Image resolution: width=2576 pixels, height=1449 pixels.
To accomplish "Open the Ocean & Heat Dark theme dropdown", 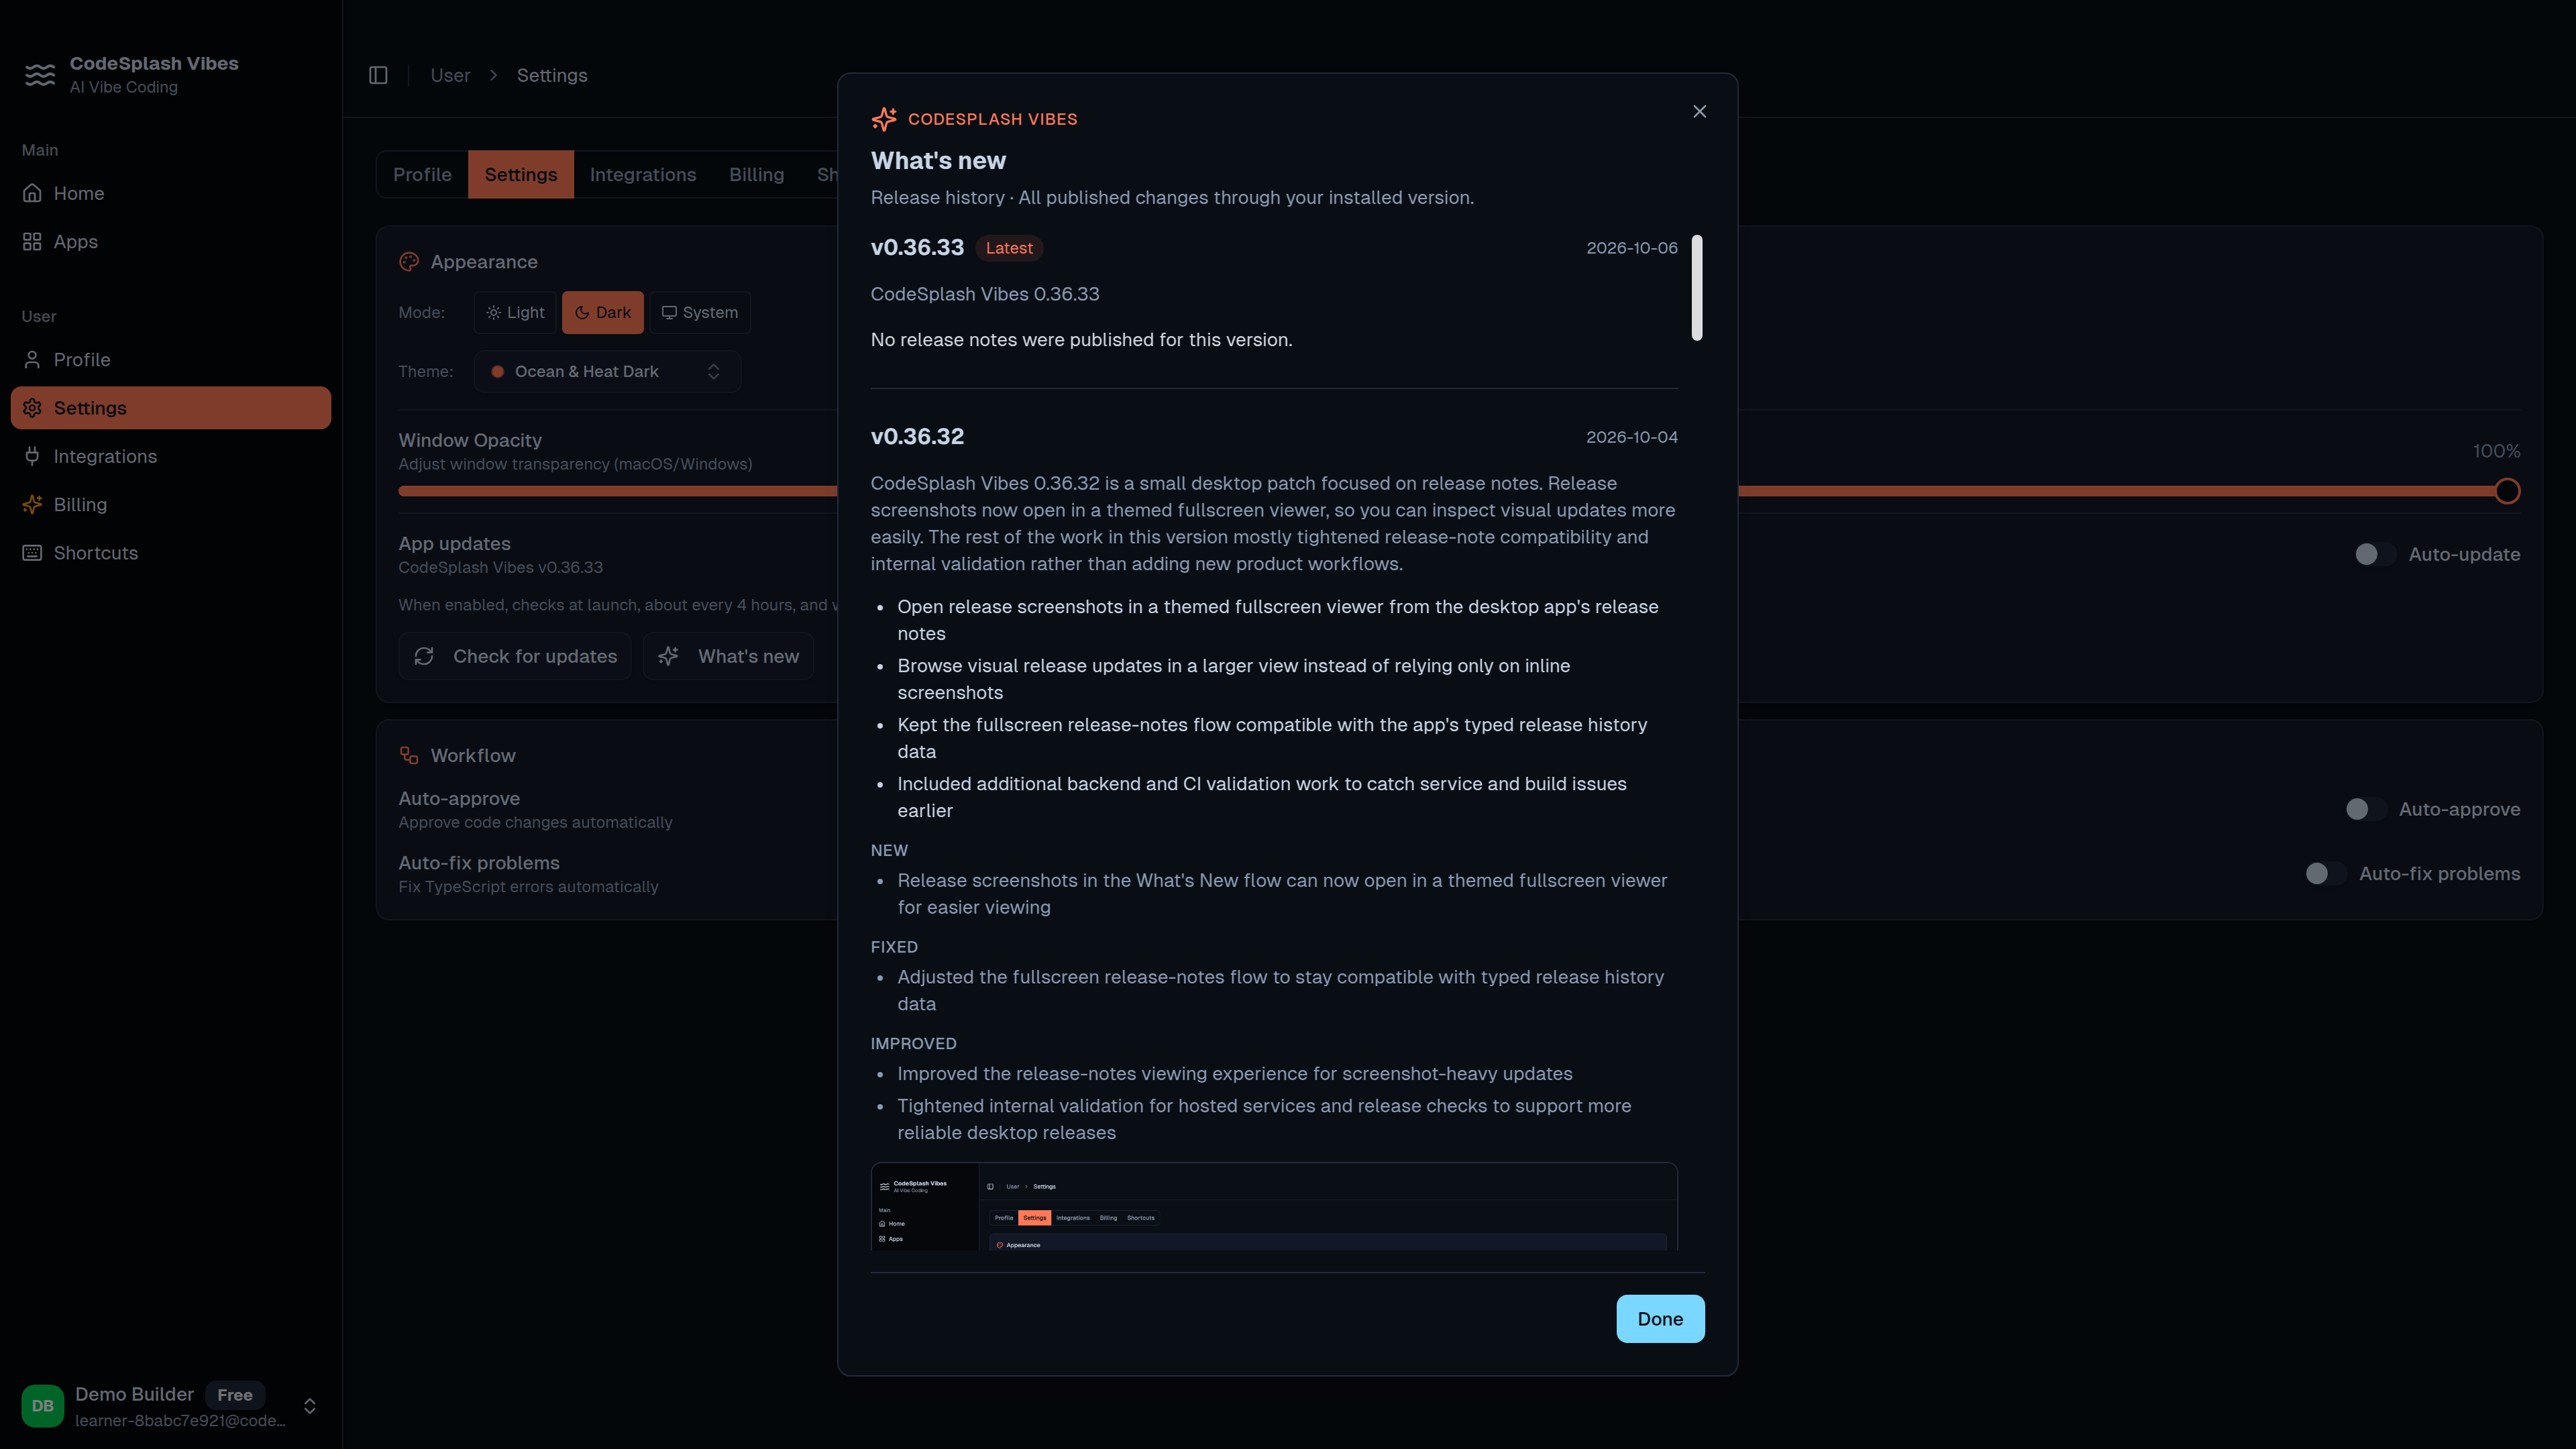I will coord(607,371).
